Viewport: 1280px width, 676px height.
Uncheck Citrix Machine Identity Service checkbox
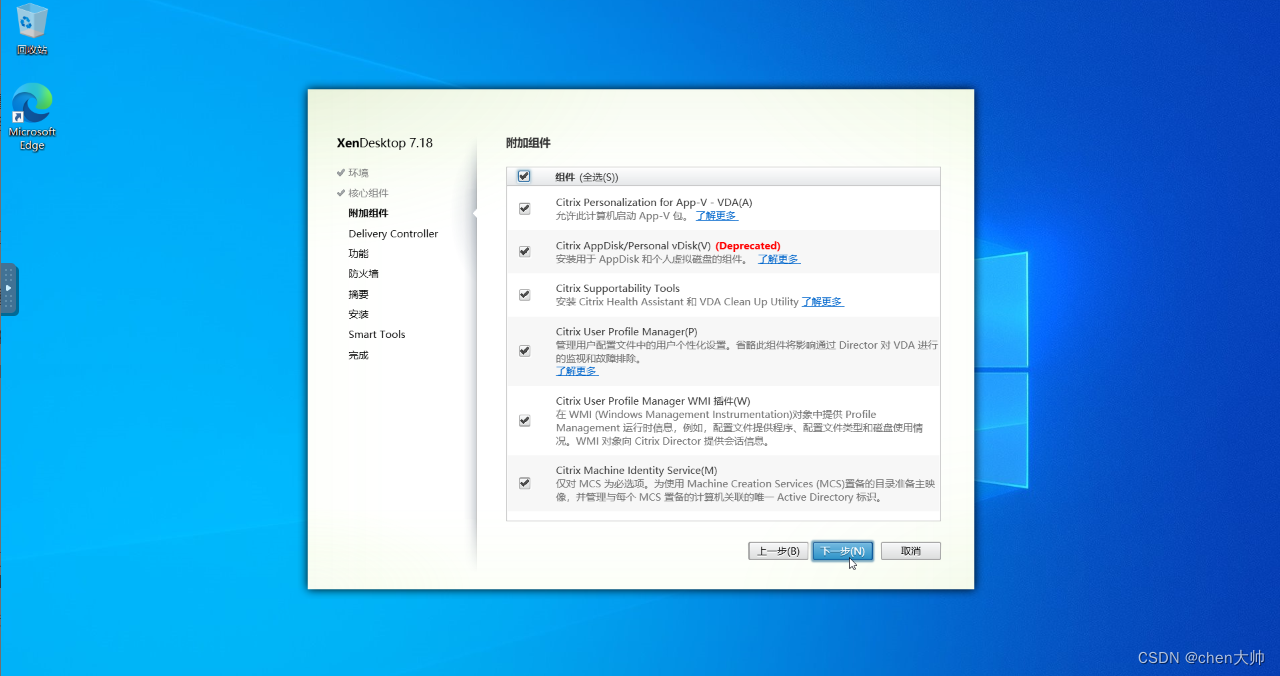pyautogui.click(x=524, y=483)
